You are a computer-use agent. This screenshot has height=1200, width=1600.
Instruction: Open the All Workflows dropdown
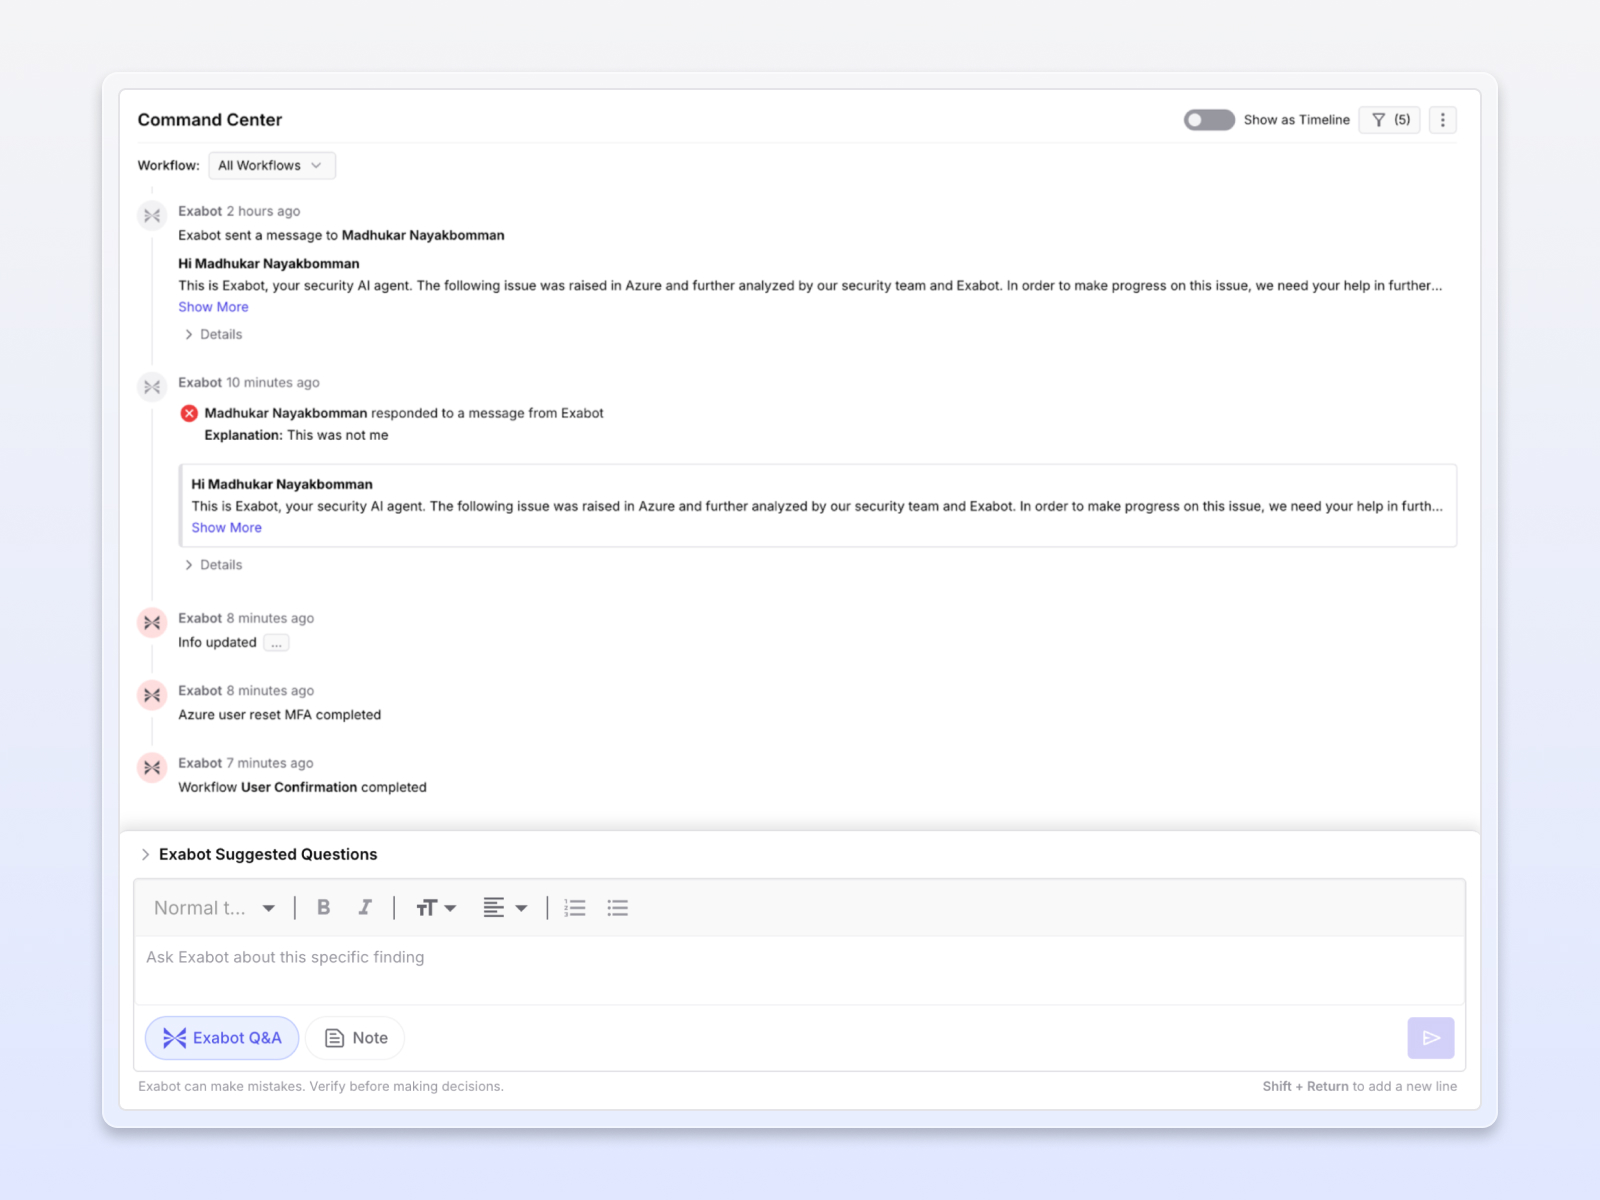pos(271,165)
